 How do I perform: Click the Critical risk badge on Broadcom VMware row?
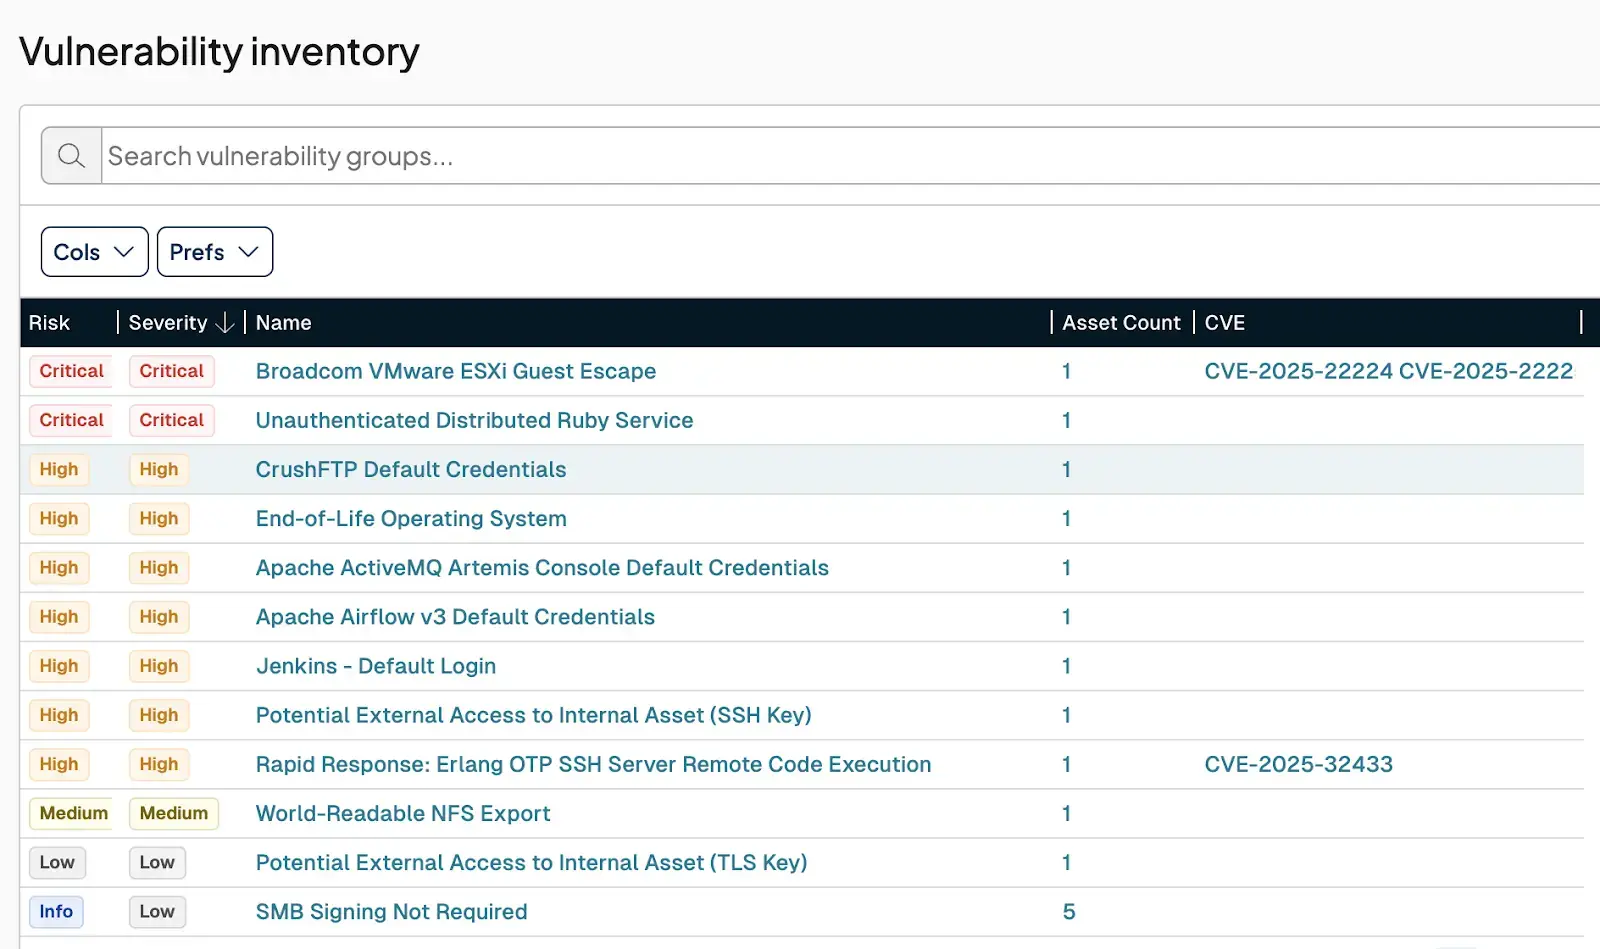click(70, 371)
